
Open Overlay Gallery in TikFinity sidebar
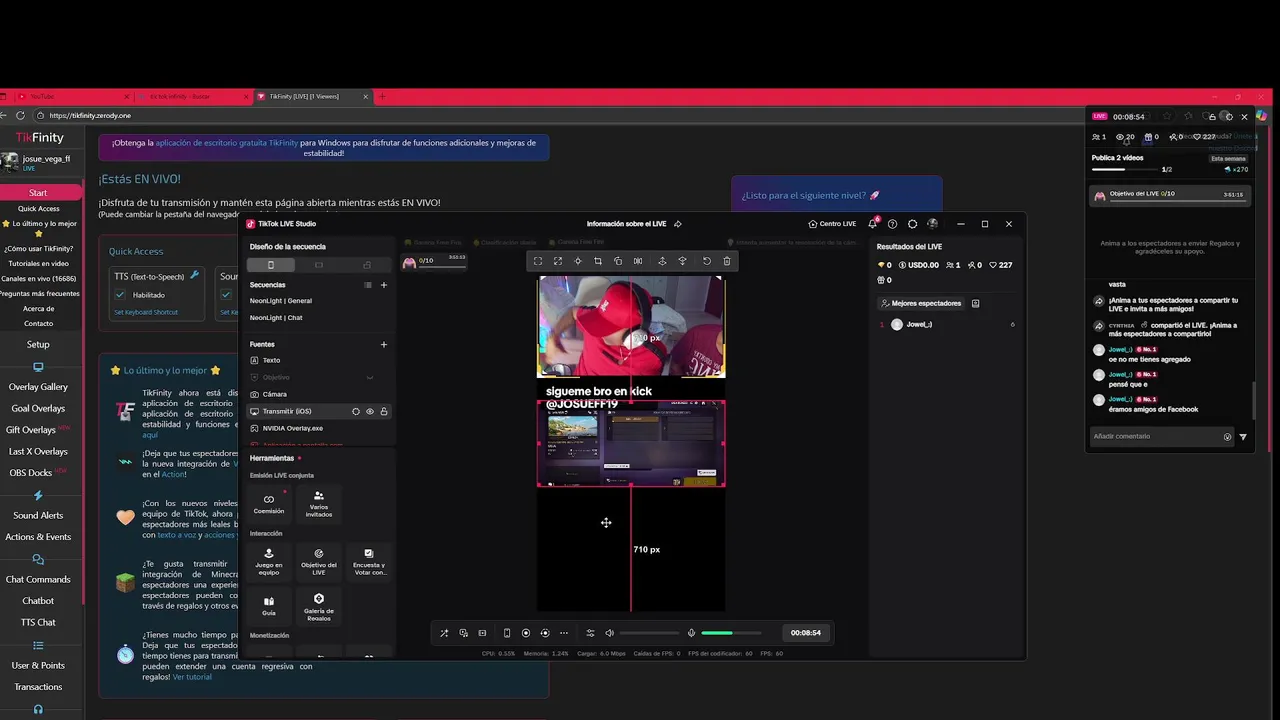pos(38,387)
